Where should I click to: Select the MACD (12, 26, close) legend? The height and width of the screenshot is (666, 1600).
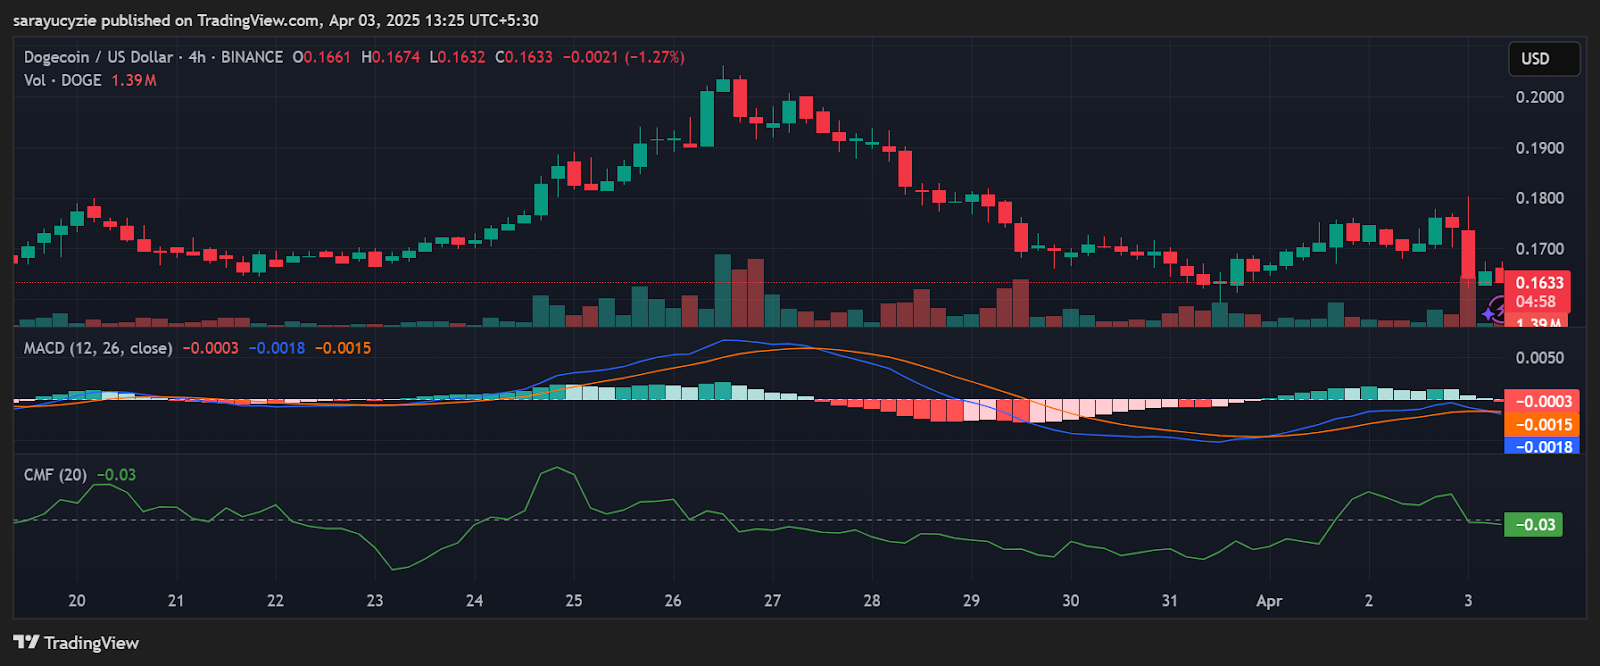tap(98, 348)
